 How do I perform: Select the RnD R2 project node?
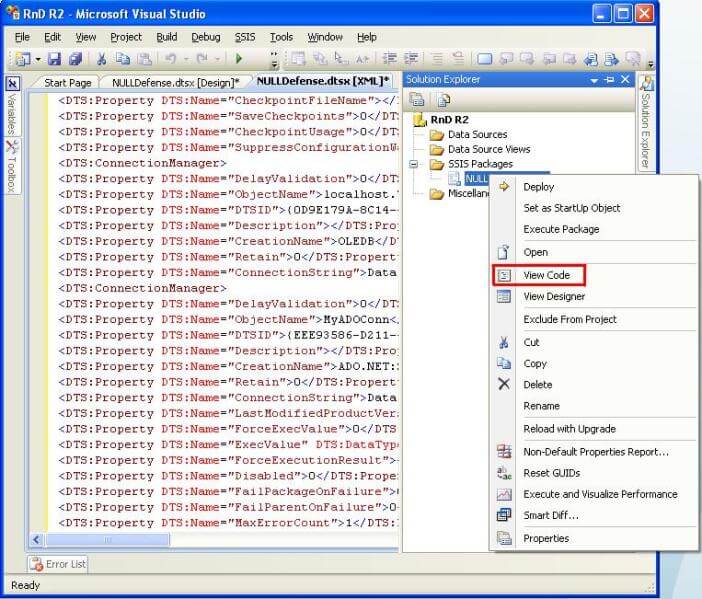449,120
